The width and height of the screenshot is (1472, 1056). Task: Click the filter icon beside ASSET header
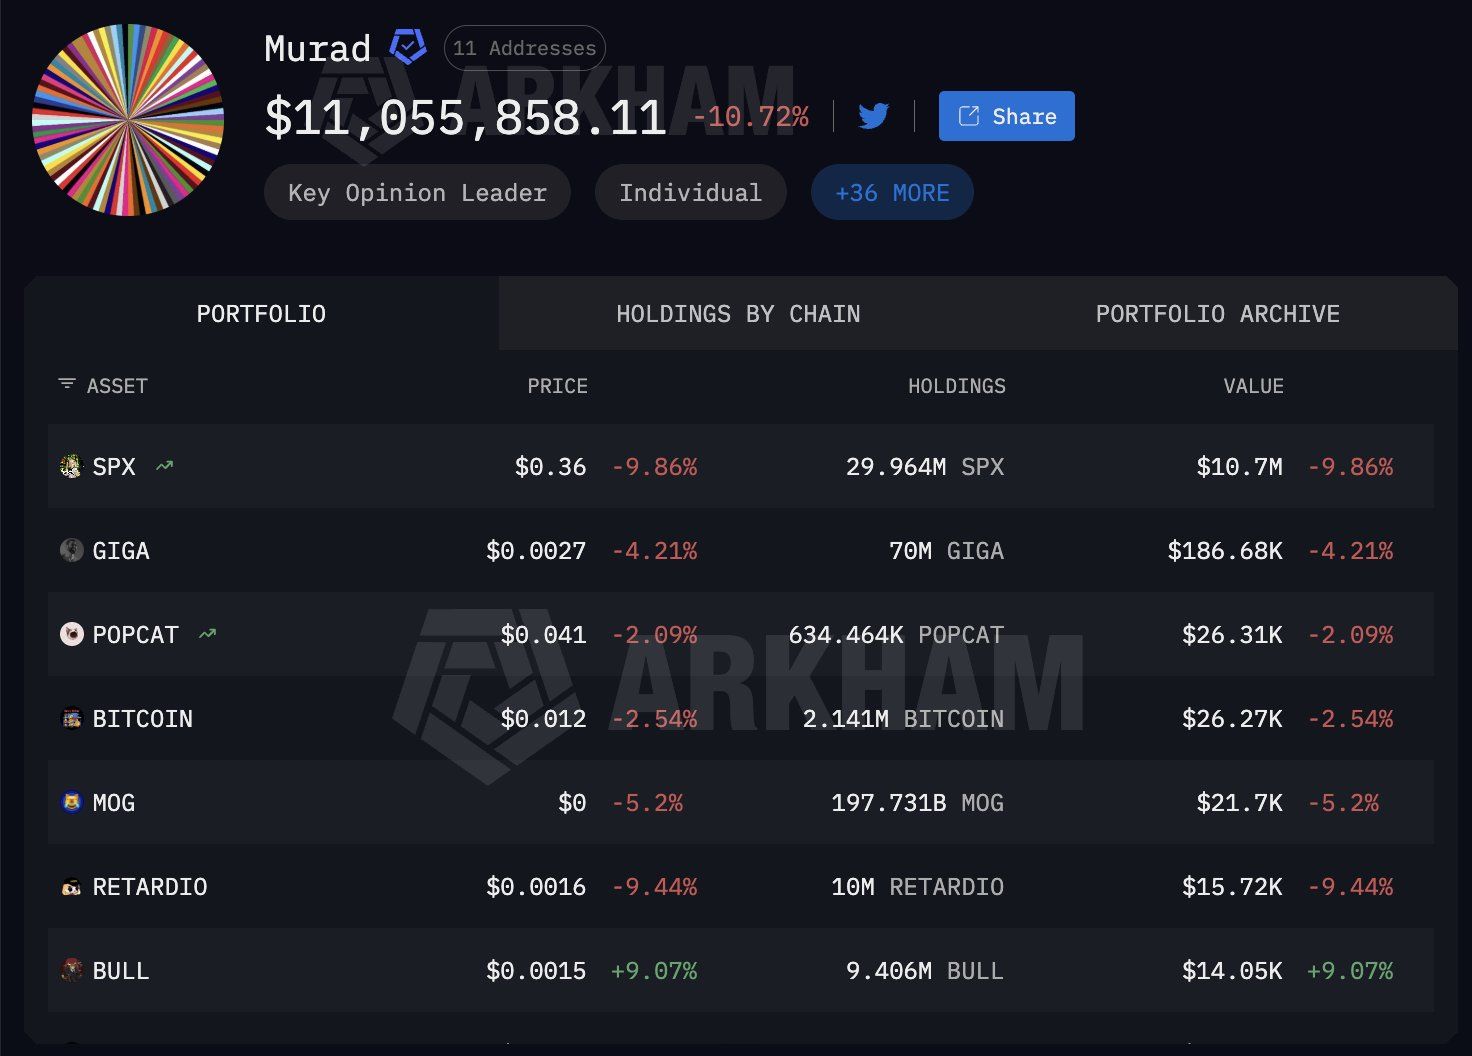[x=67, y=384]
